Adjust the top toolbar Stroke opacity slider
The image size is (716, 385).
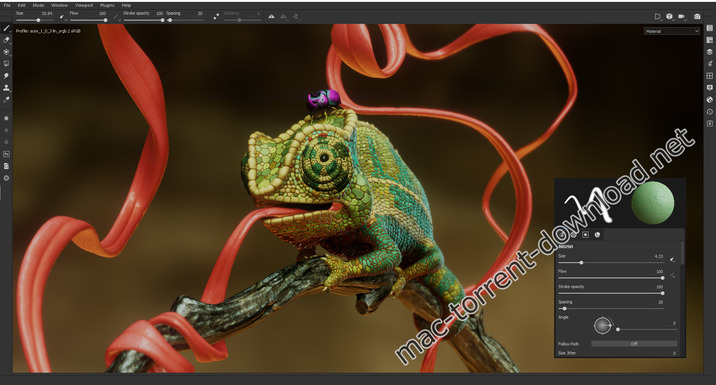click(143, 20)
